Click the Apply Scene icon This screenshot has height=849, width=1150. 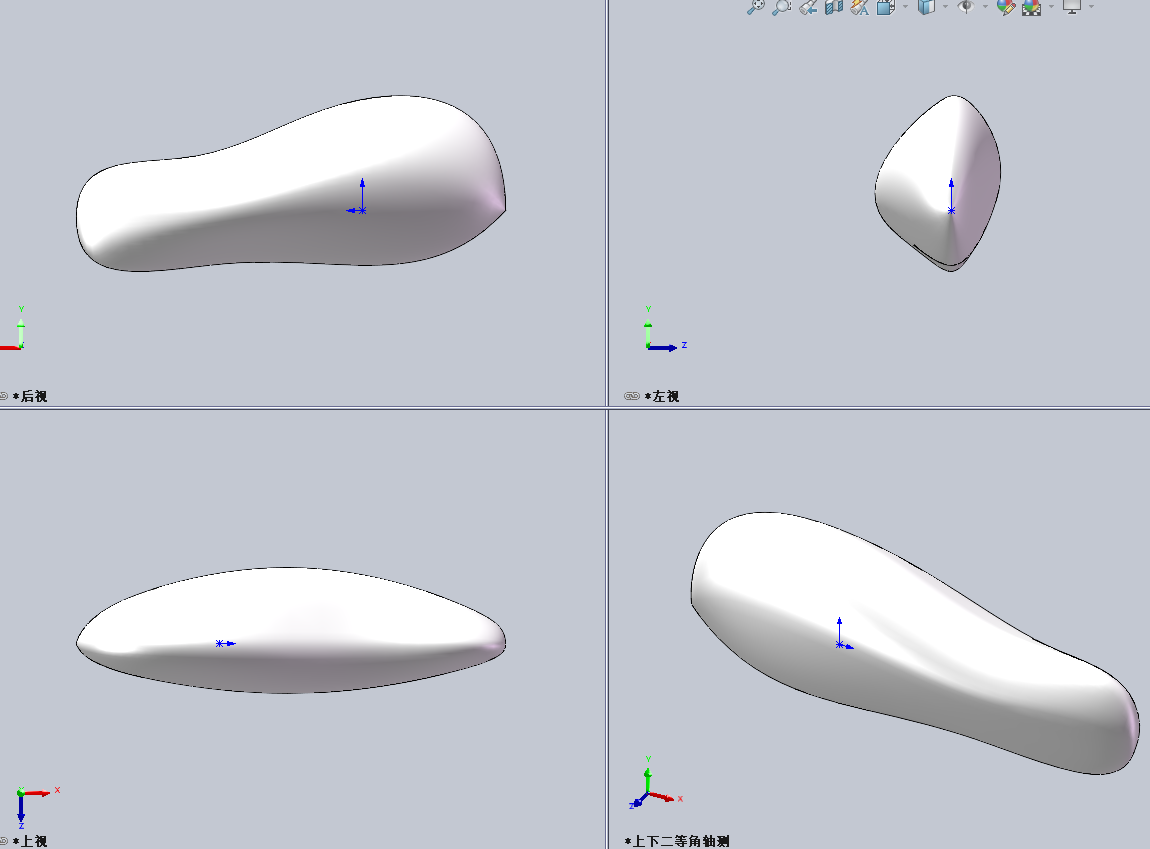coord(1031,6)
